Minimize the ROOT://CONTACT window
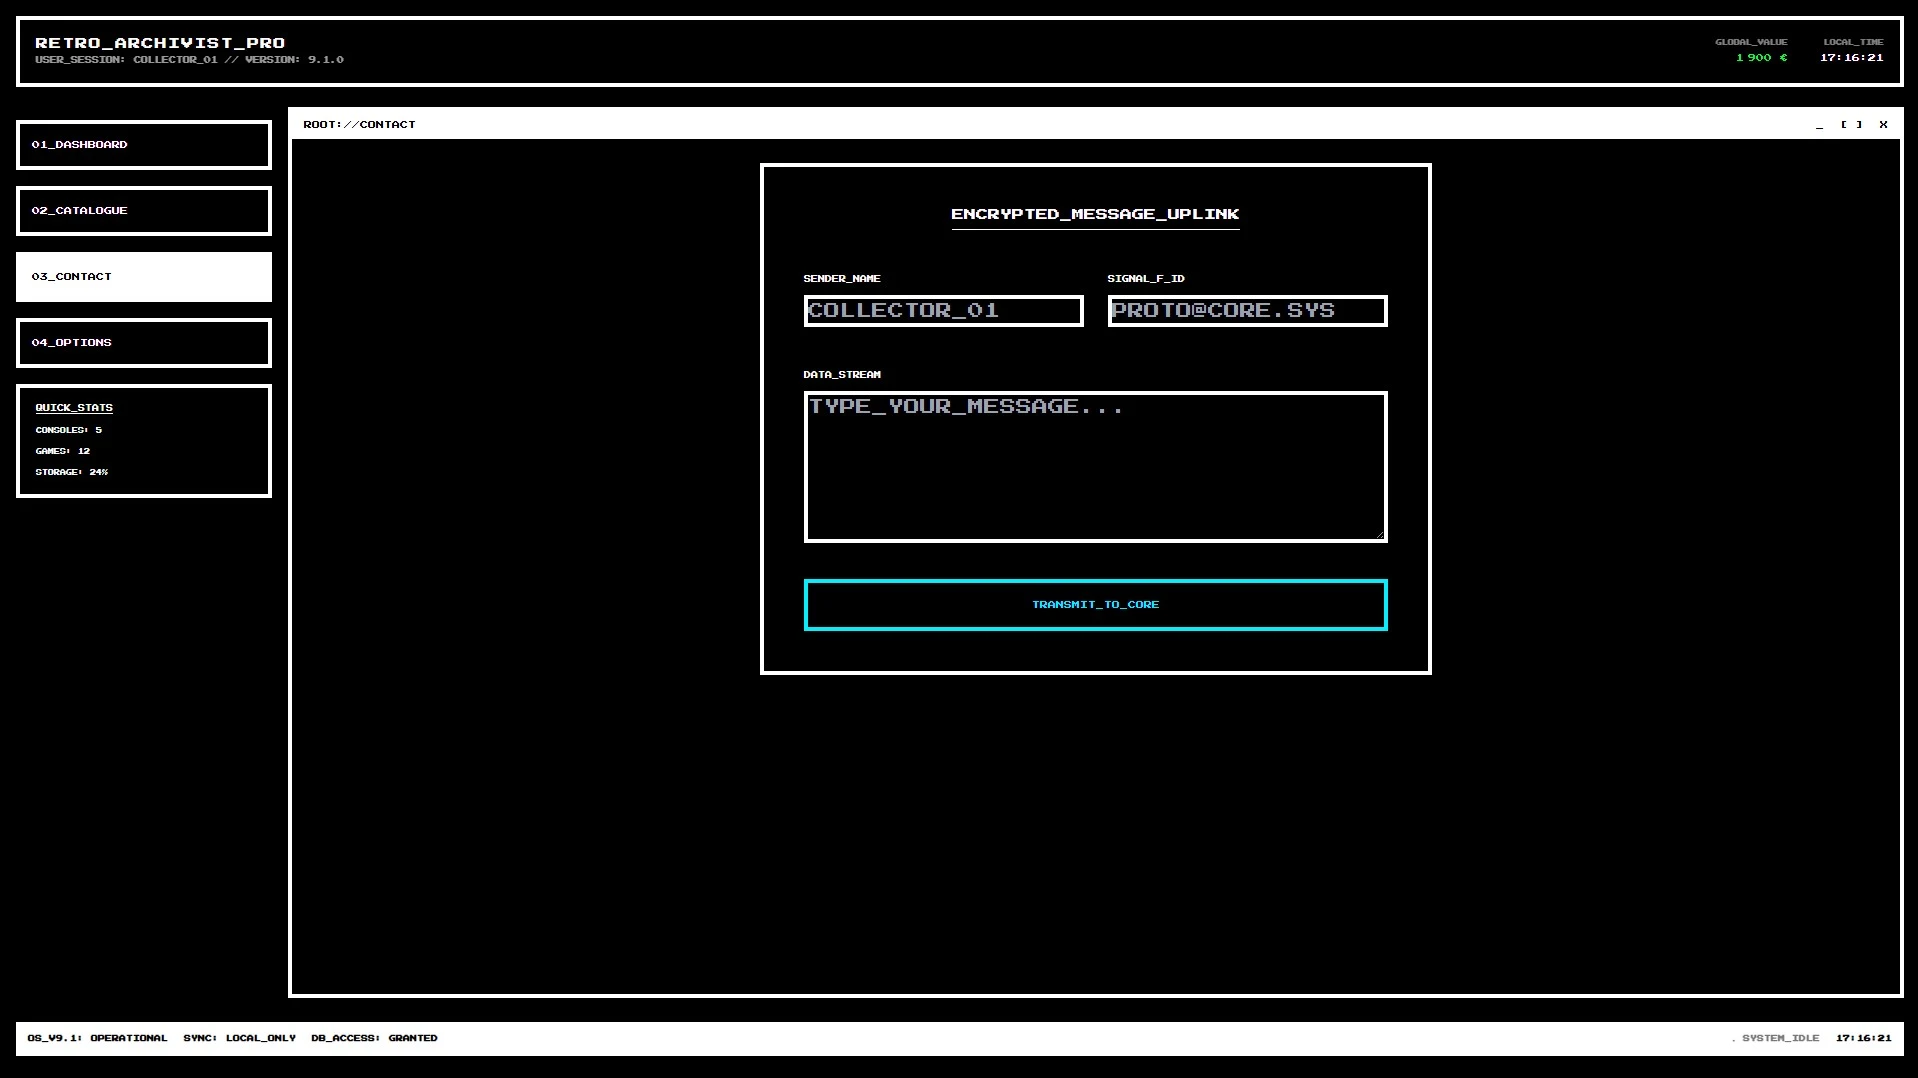 (x=1819, y=125)
